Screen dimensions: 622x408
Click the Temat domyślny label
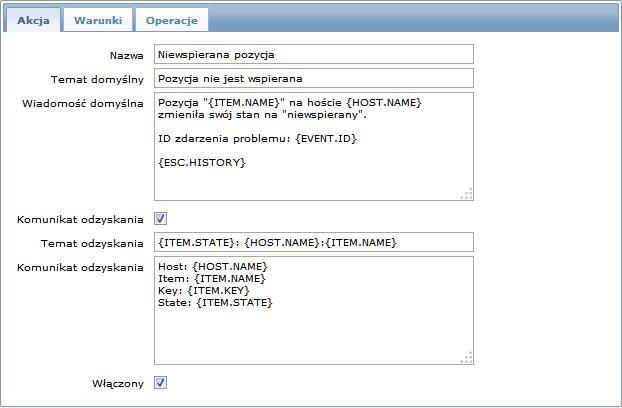(x=97, y=79)
